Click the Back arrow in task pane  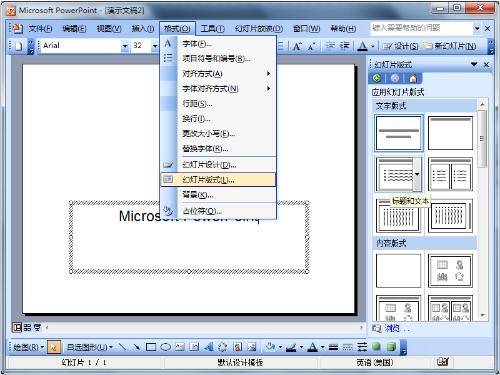[x=377, y=78]
